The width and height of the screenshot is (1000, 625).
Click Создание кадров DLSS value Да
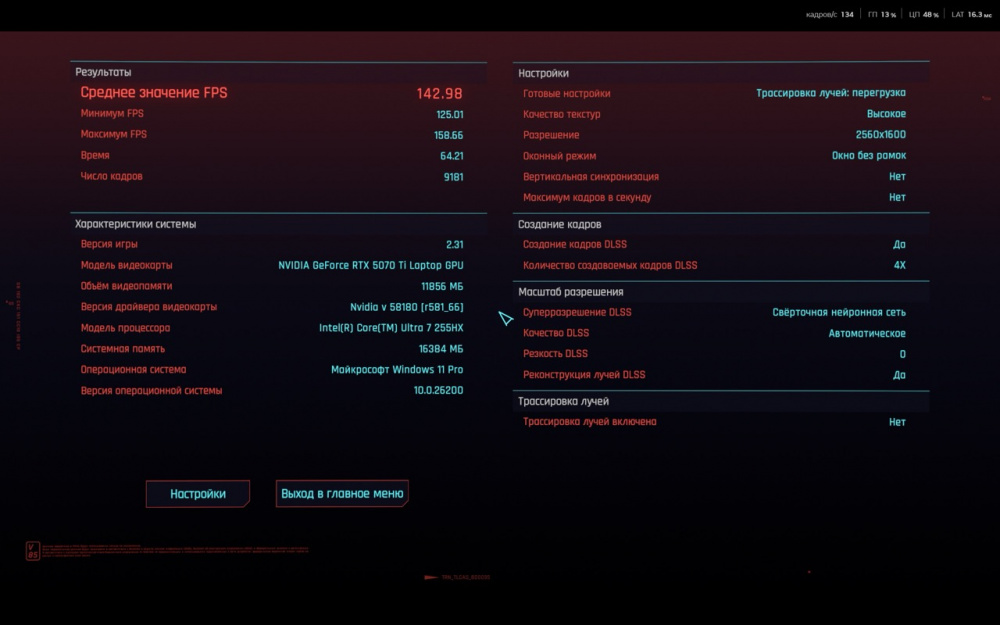click(899, 245)
